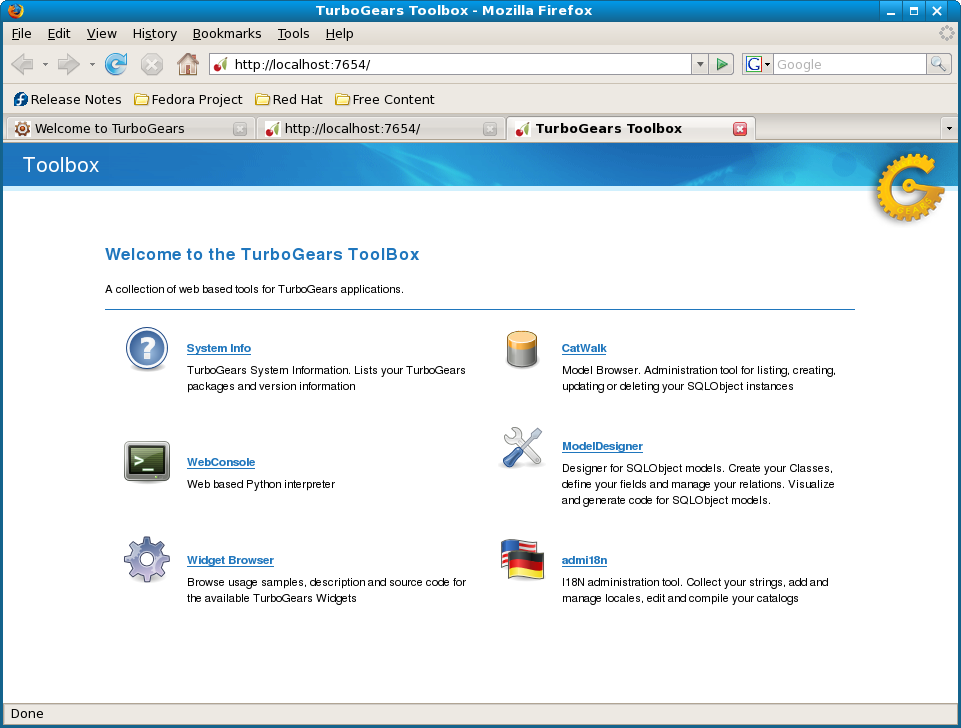Click the ModelDesigner wrench and screwdriver icon

(522, 448)
